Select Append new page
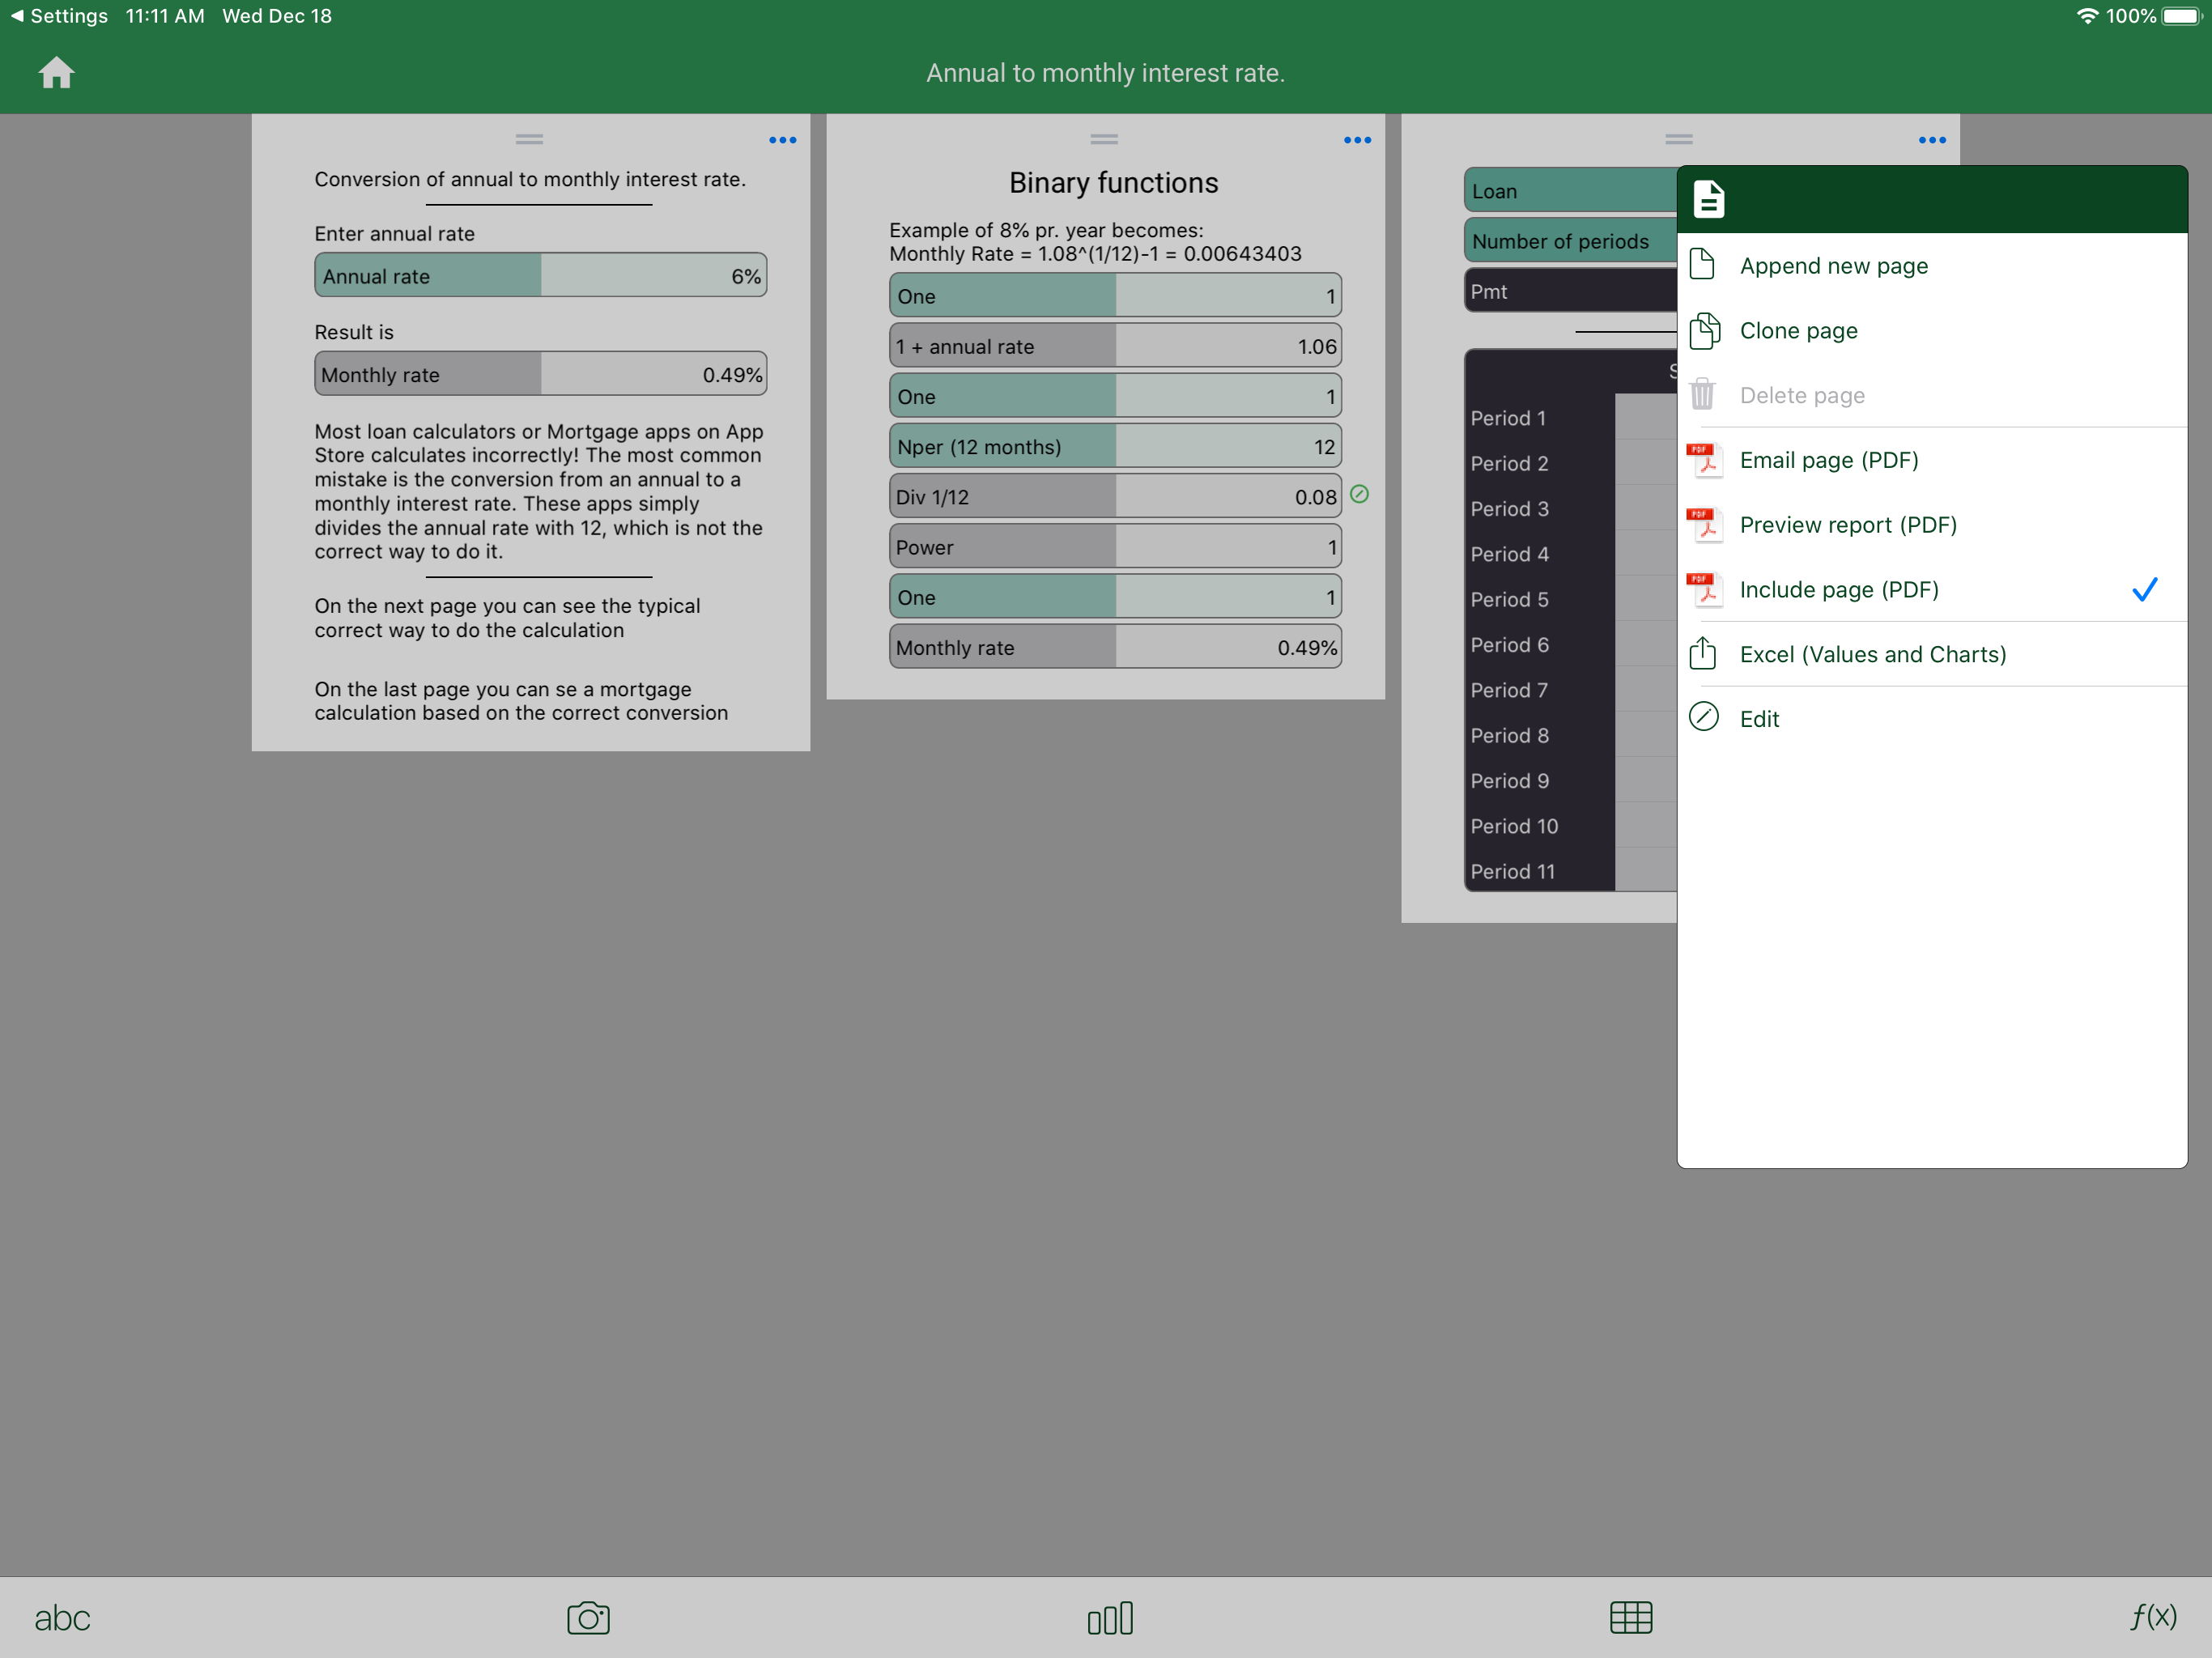This screenshot has height=1658, width=2212. pos(1833,266)
